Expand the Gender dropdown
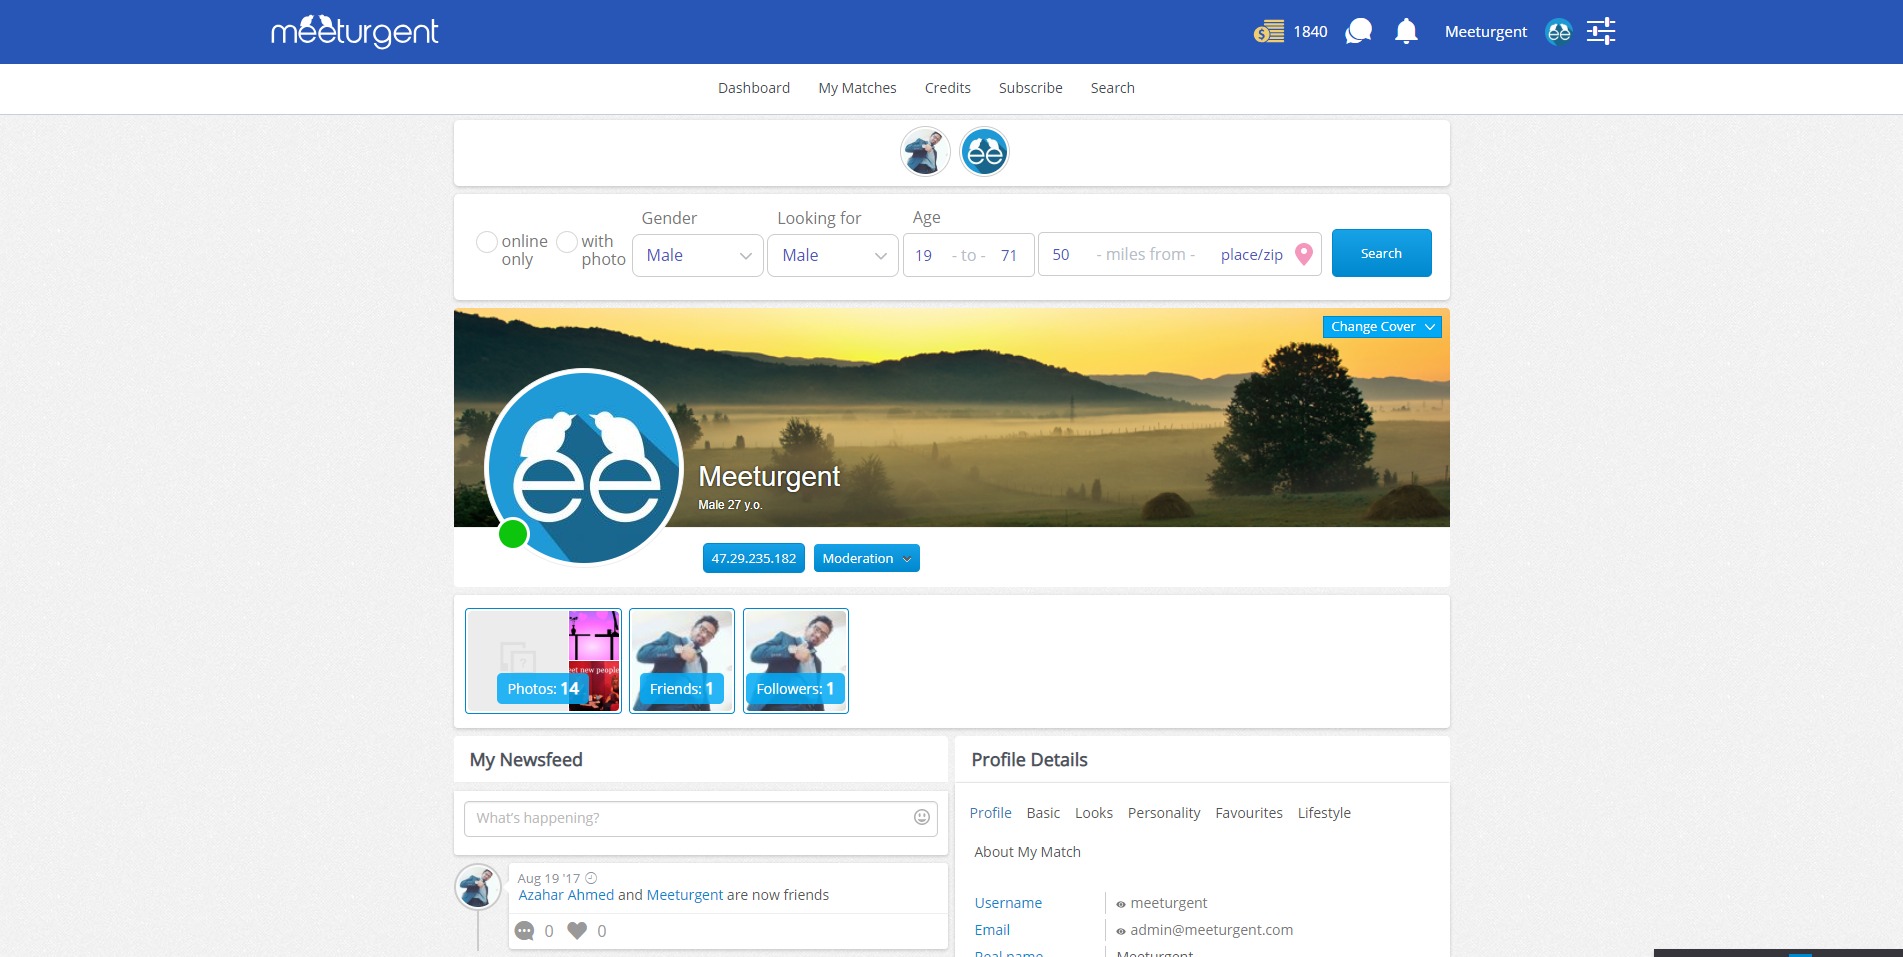The width and height of the screenshot is (1903, 957). pyautogui.click(x=698, y=255)
